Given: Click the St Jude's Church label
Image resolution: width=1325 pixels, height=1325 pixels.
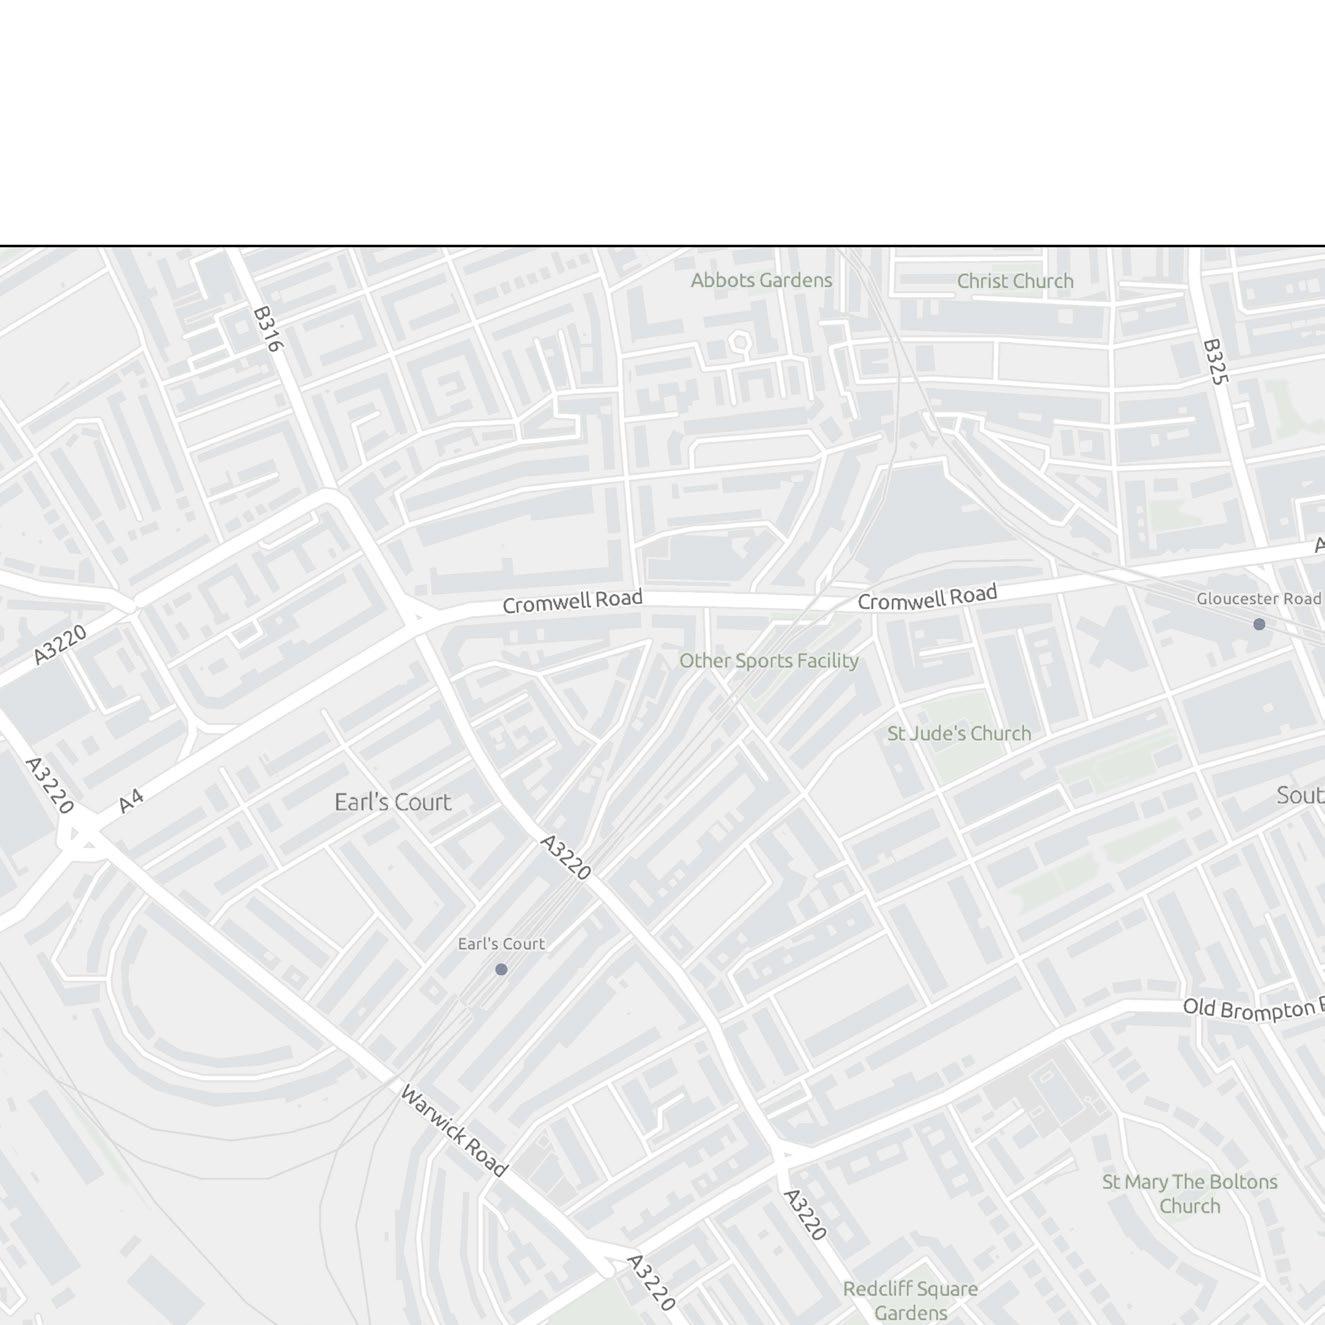Looking at the screenshot, I should click(x=959, y=733).
